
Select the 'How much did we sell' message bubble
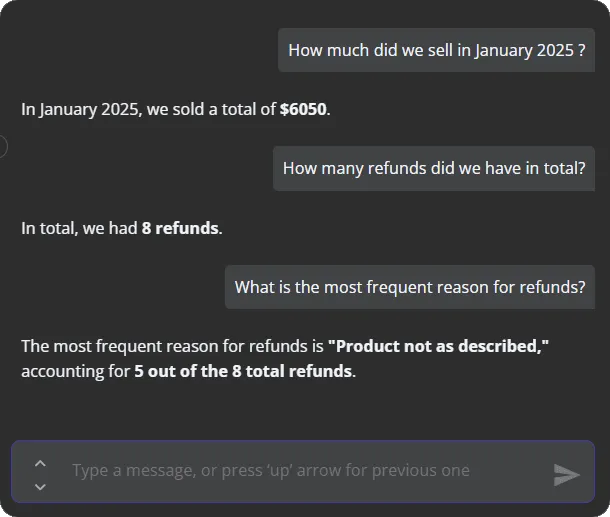[436, 50]
